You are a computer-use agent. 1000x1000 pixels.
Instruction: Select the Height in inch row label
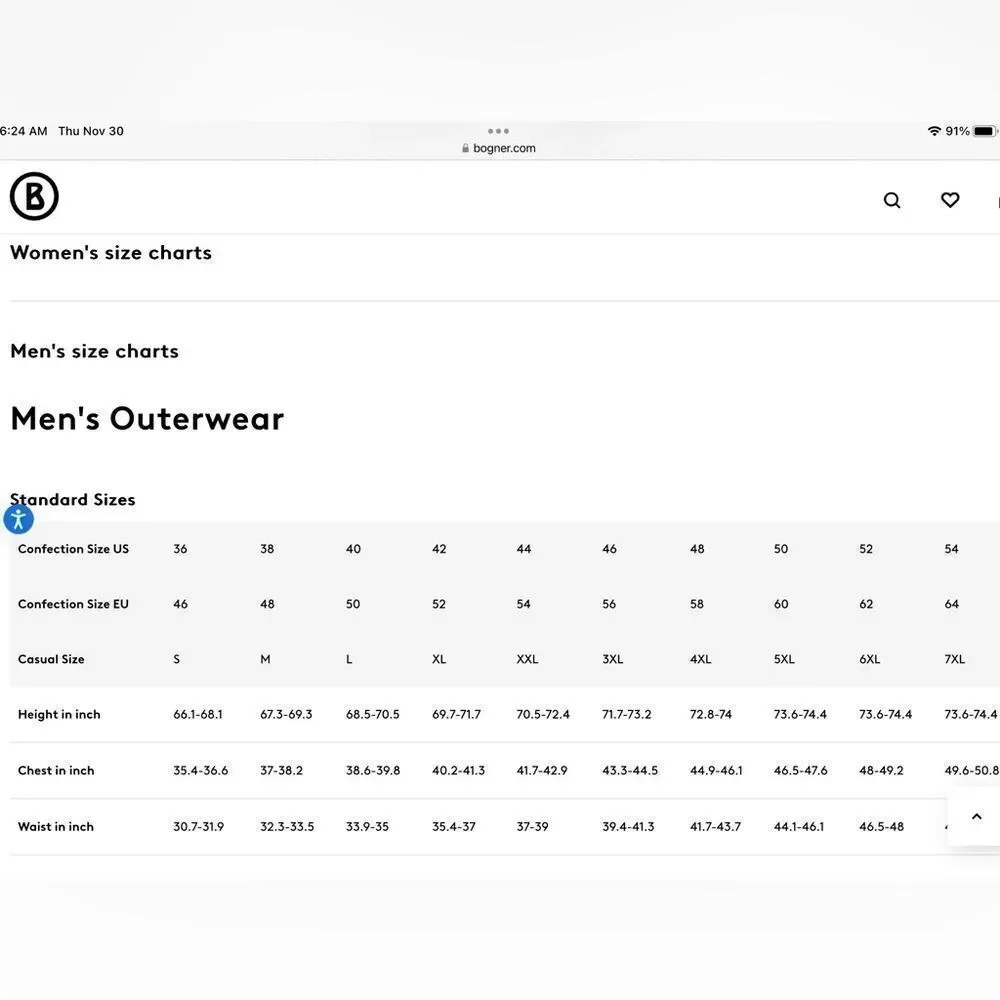[59, 714]
